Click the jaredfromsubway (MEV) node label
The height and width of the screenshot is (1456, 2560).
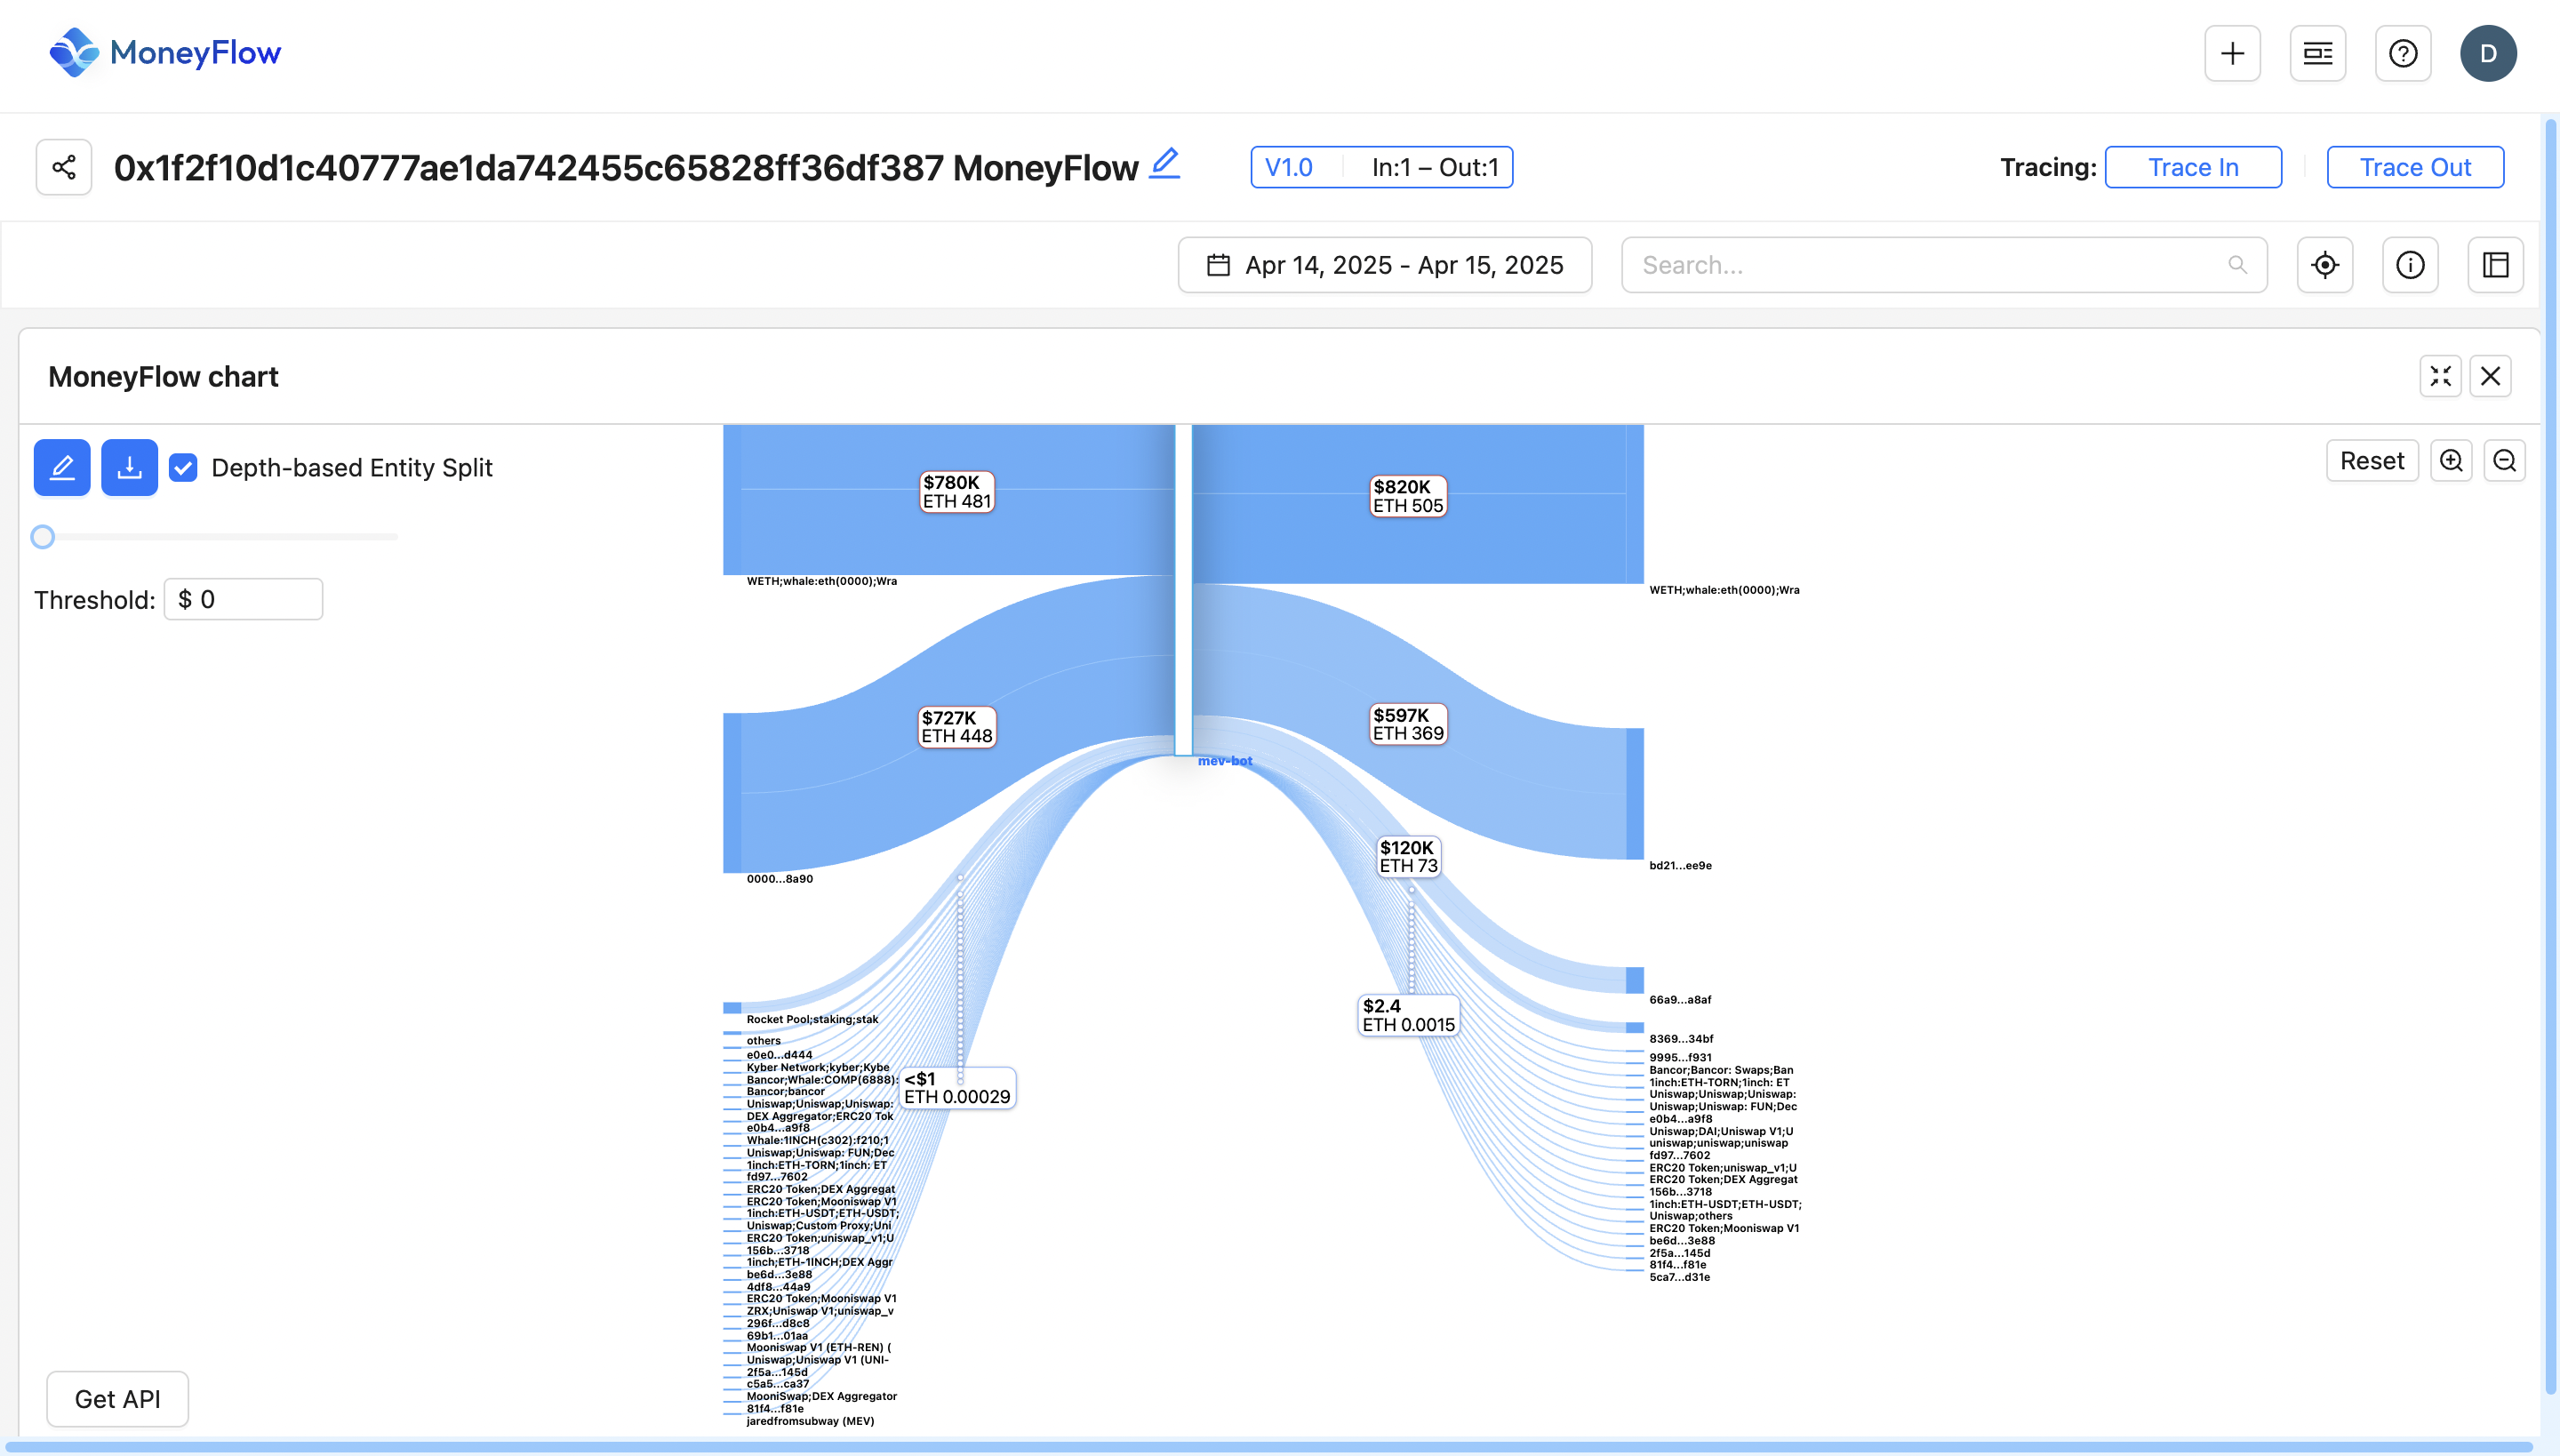click(810, 1421)
